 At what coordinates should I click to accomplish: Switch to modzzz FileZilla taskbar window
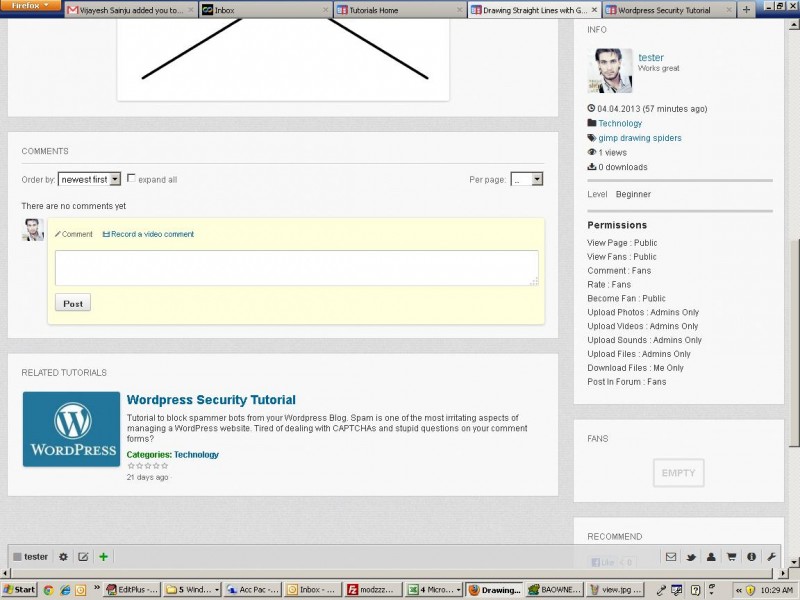pyautogui.click(x=374, y=590)
